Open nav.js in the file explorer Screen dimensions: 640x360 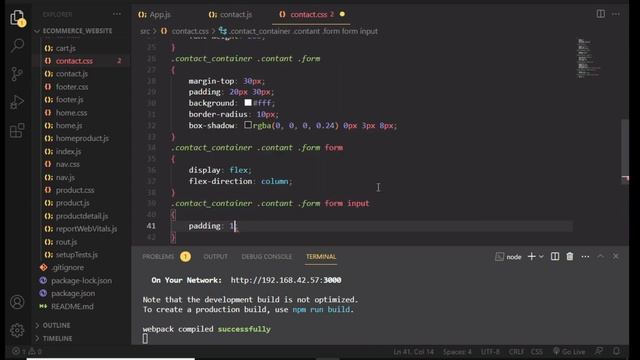pyautogui.click(x=65, y=178)
